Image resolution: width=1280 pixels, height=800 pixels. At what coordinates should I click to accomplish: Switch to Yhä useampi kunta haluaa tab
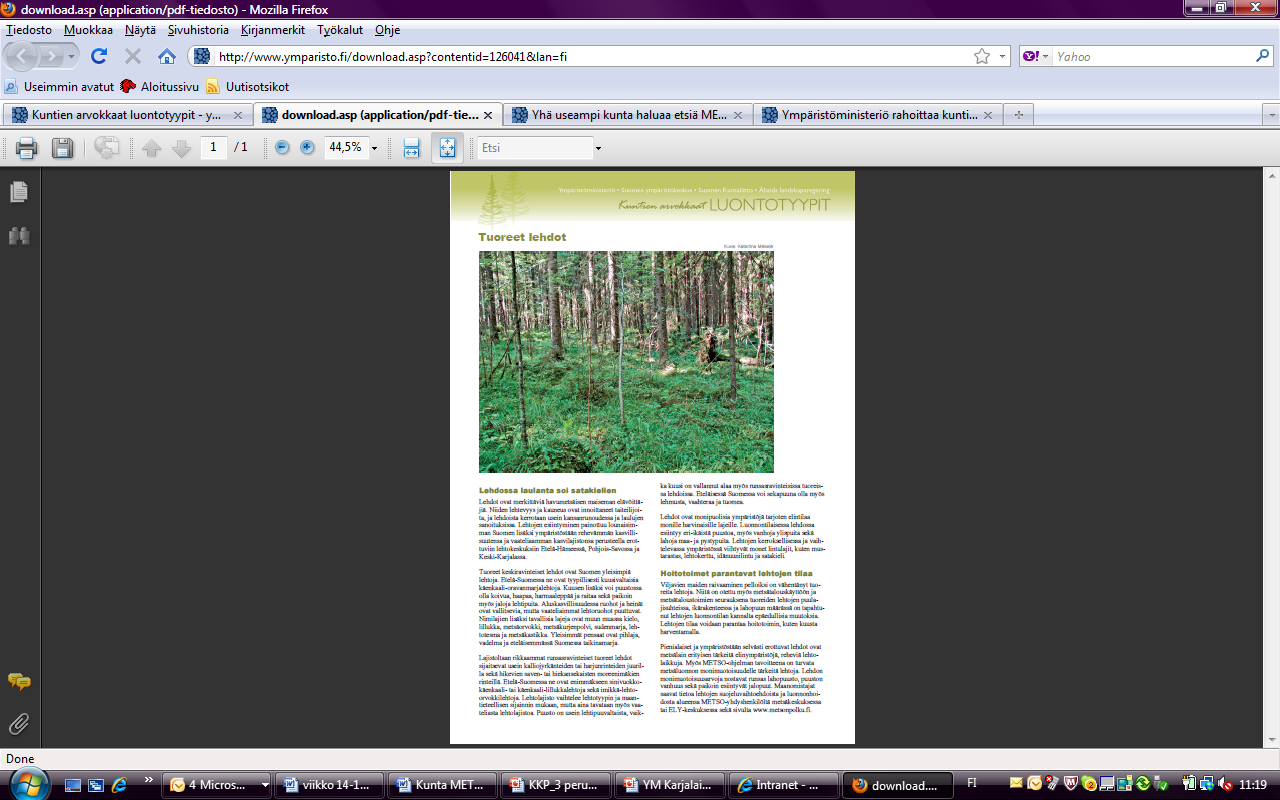628,115
